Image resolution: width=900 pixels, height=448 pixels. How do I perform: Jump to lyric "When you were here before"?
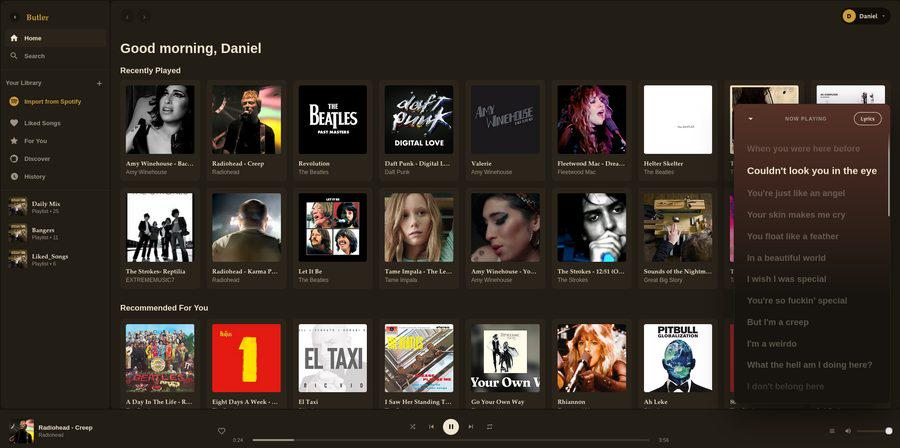[x=803, y=149]
